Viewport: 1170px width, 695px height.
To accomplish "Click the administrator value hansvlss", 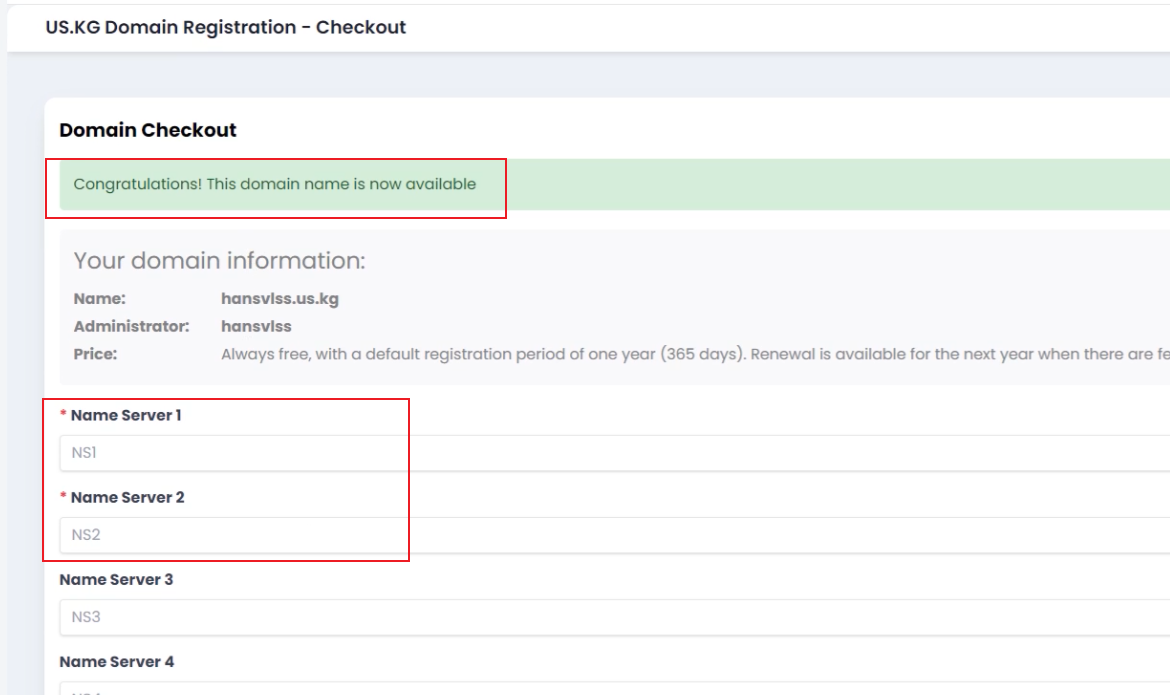I will [x=256, y=326].
